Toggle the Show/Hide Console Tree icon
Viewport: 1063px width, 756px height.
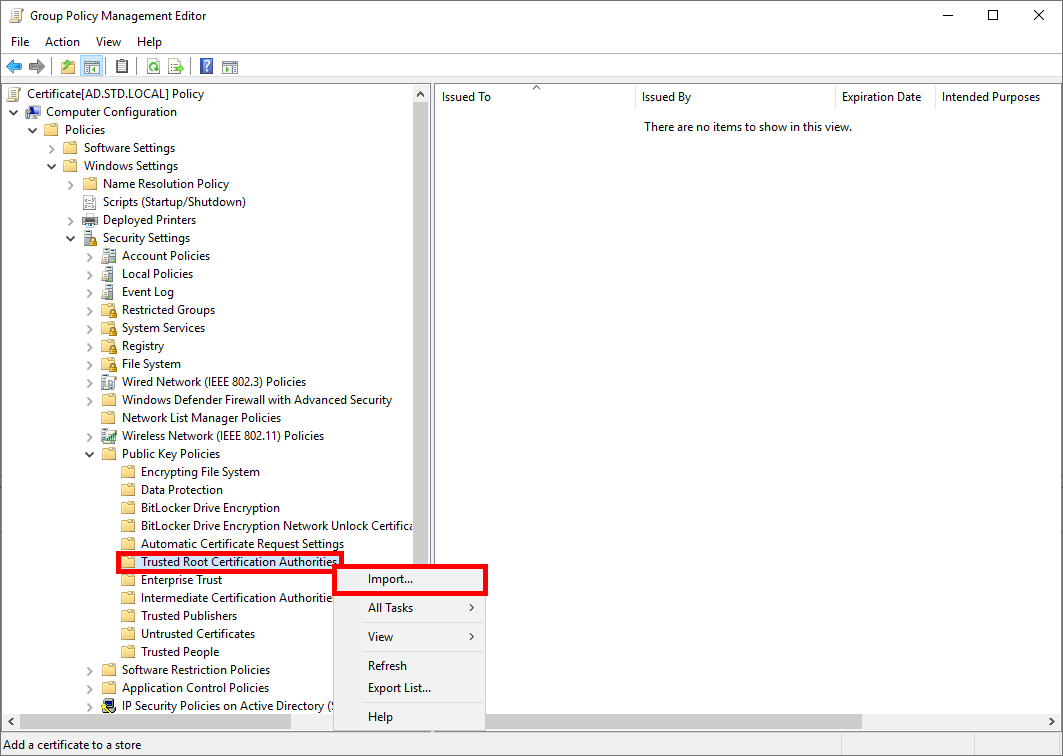(92, 67)
